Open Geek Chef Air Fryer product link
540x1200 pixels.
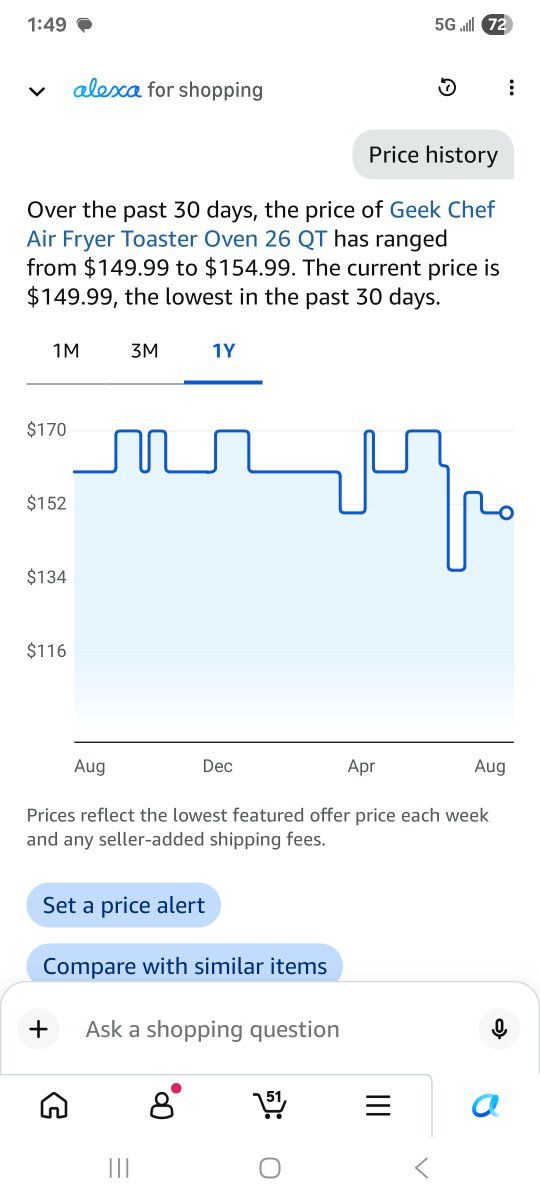coord(261,225)
